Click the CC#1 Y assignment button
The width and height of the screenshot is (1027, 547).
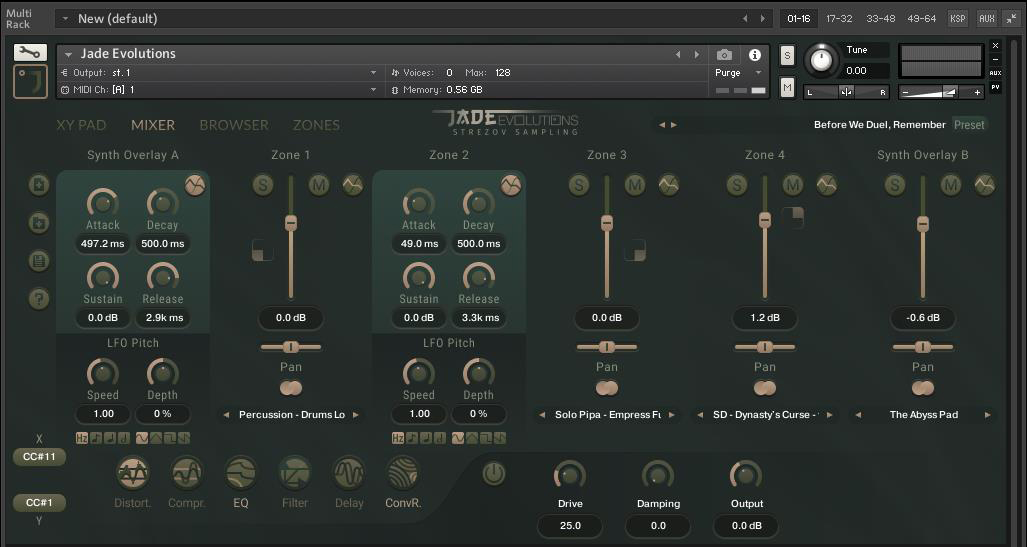click(39, 503)
